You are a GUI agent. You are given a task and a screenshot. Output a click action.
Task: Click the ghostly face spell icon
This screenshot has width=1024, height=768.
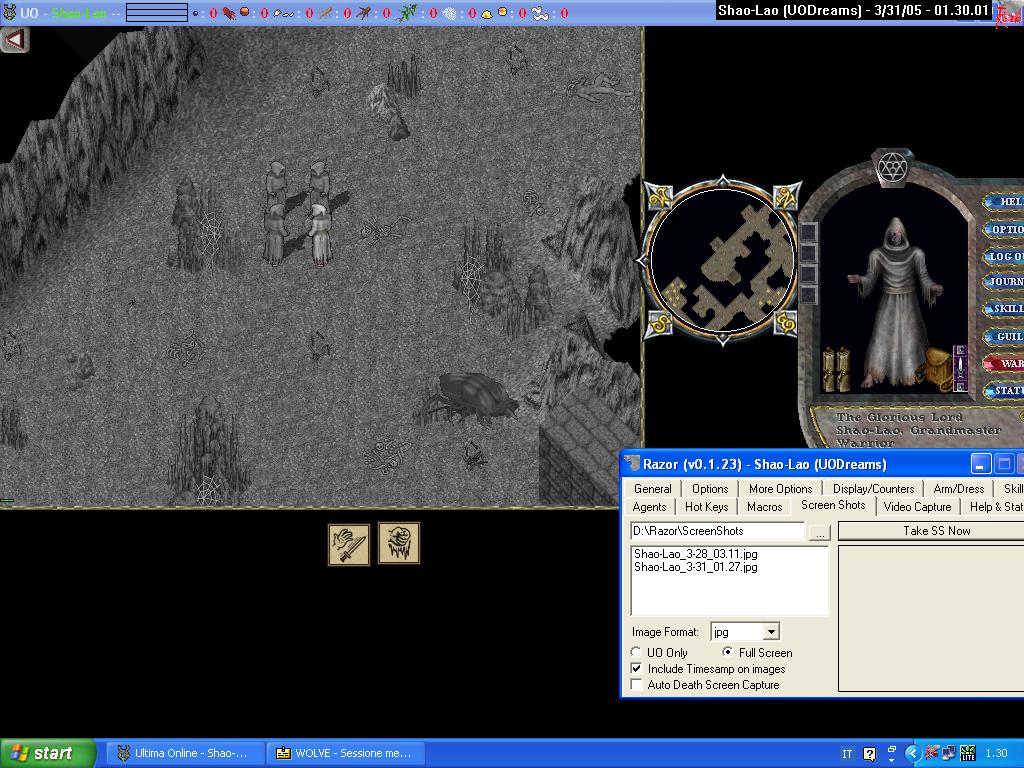[x=399, y=543]
